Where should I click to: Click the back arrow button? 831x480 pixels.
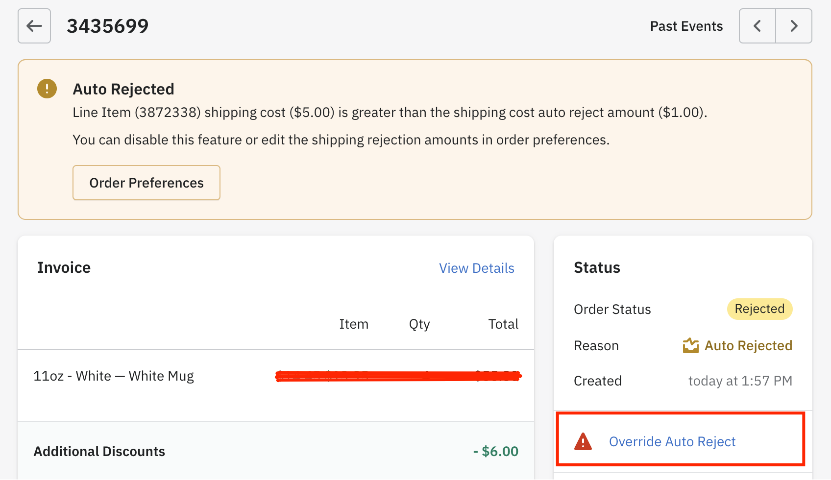click(35, 26)
